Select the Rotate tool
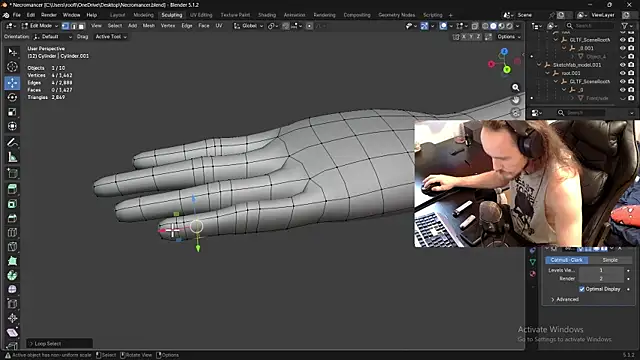Viewport: 640px width, 360px height. tap(12, 97)
